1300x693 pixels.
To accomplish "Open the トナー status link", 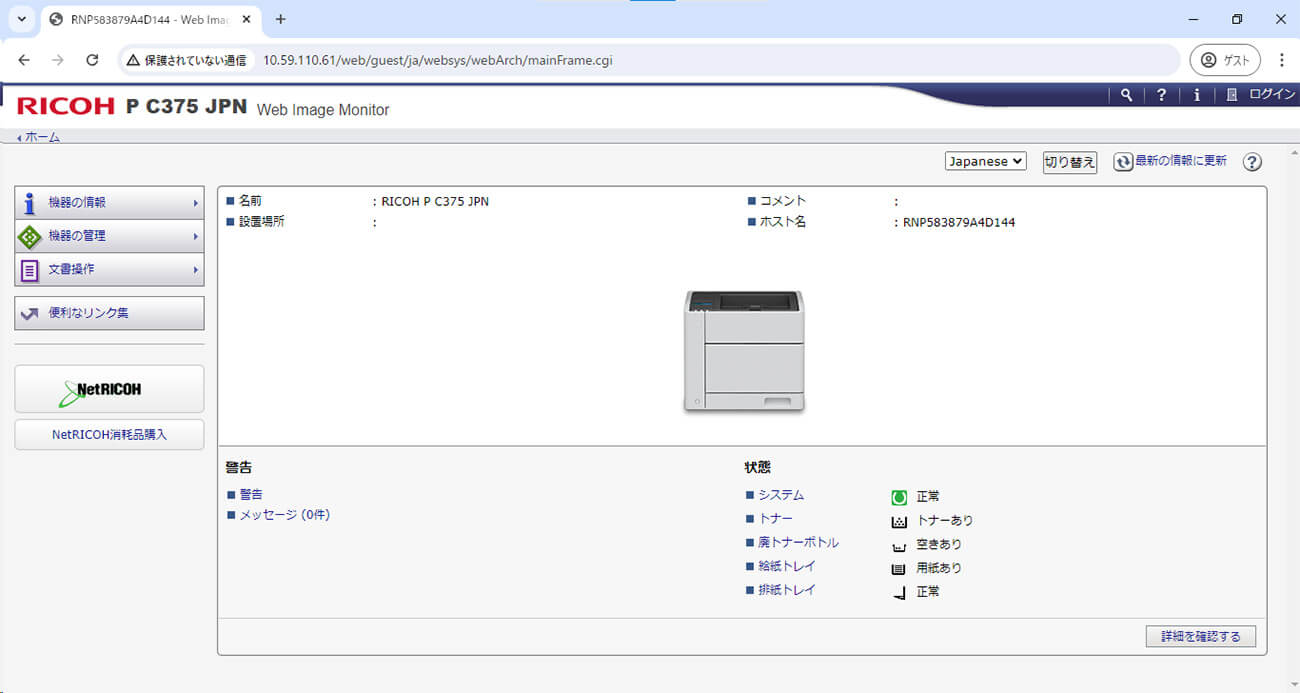I will [775, 519].
